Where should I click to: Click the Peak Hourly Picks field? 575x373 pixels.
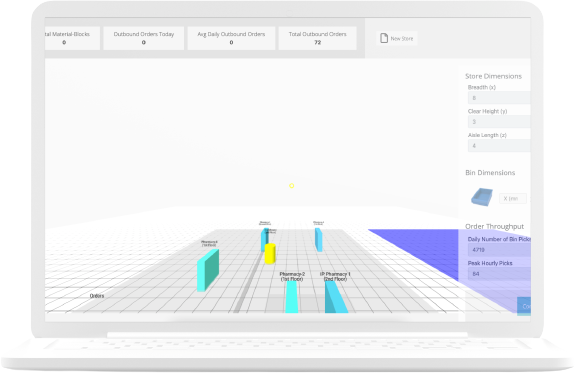click(499, 274)
